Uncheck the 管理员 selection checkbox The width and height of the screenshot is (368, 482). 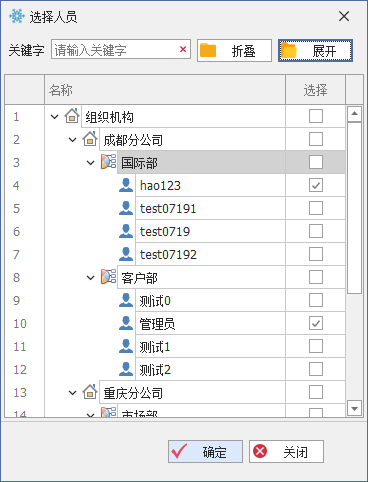click(x=316, y=323)
